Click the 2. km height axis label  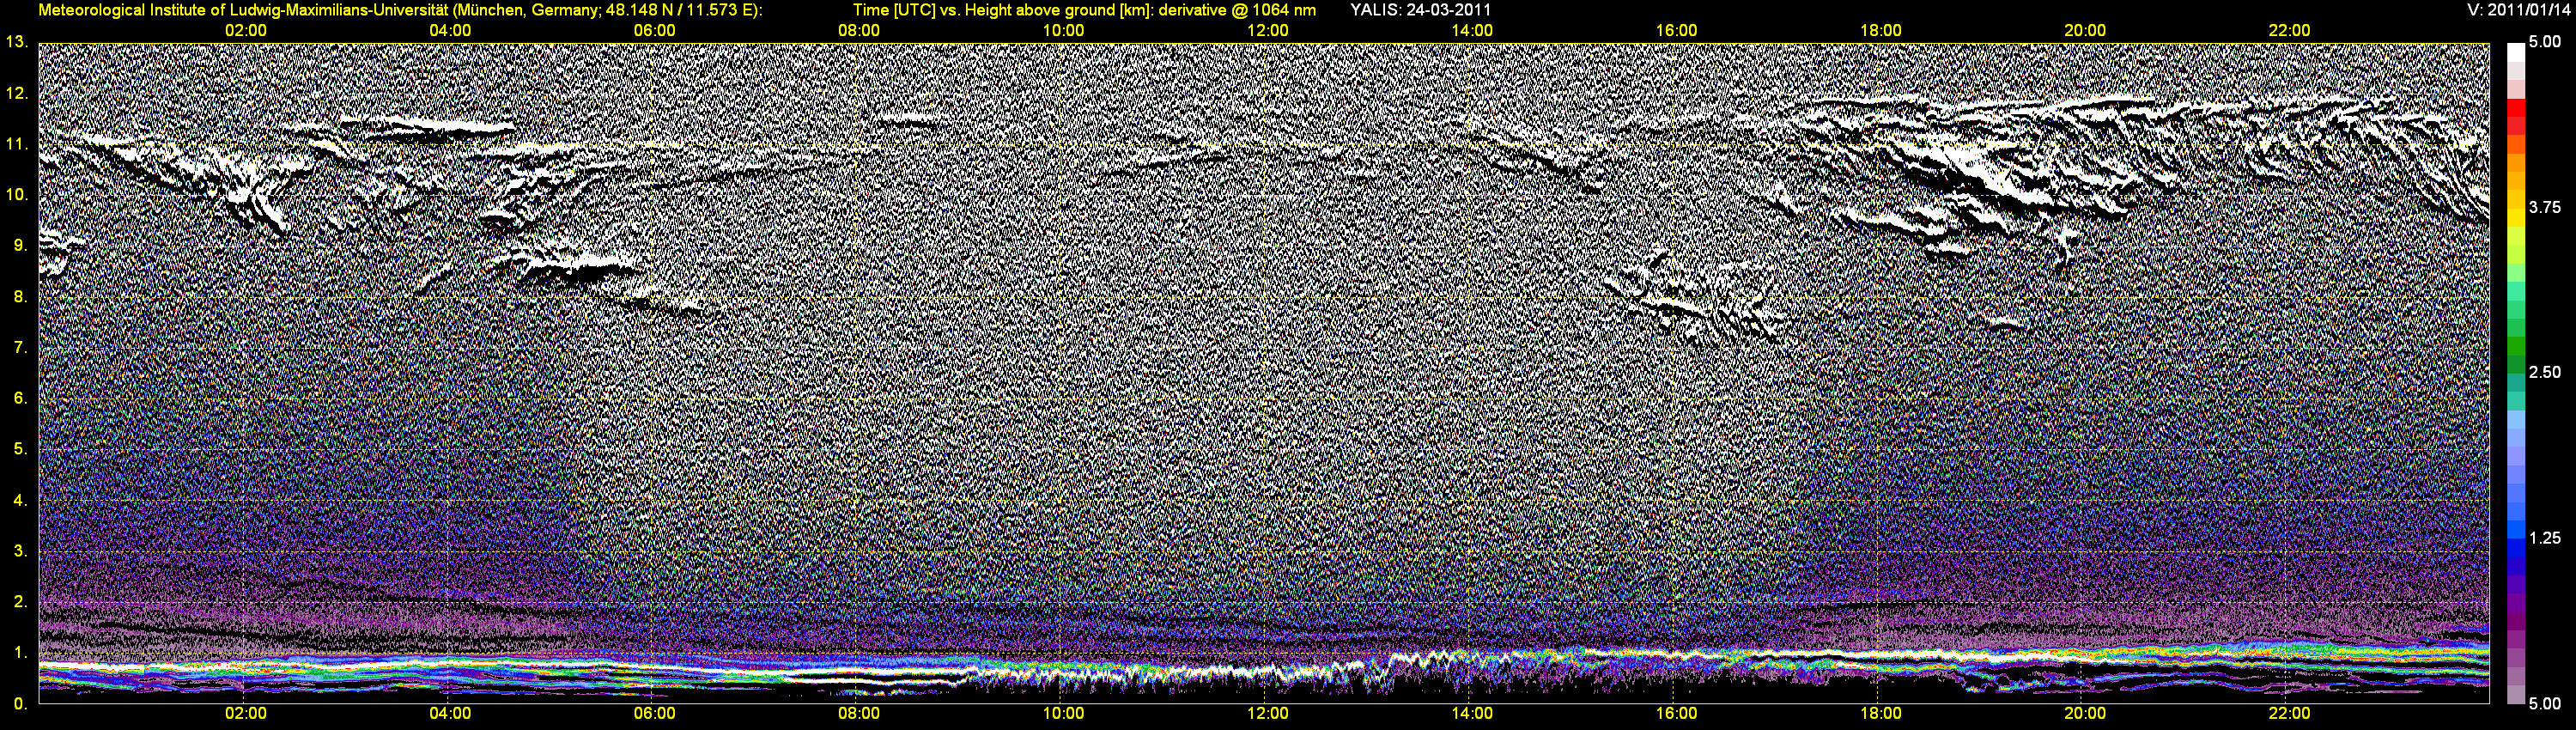point(19,602)
